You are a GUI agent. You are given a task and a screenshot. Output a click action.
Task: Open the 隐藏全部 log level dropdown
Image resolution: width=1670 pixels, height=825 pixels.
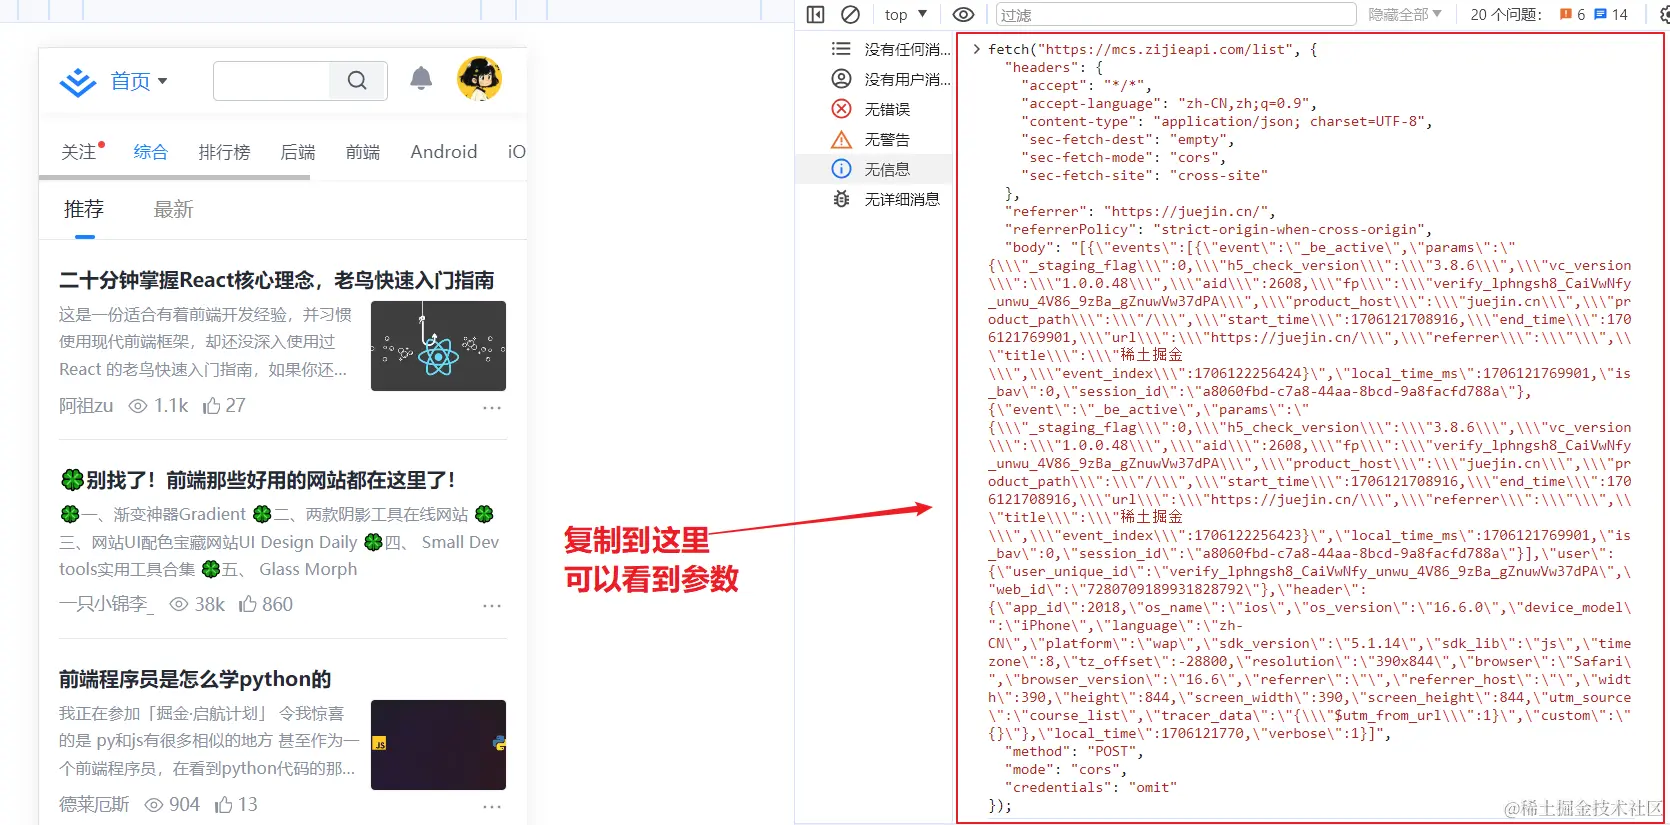pos(1405,14)
